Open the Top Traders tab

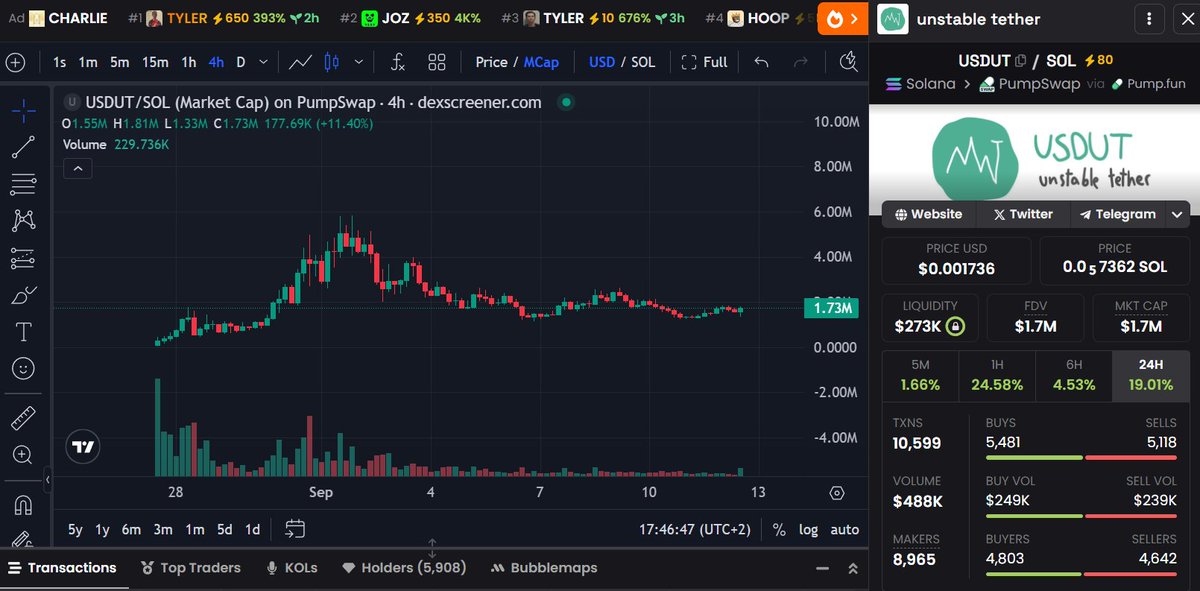point(191,568)
